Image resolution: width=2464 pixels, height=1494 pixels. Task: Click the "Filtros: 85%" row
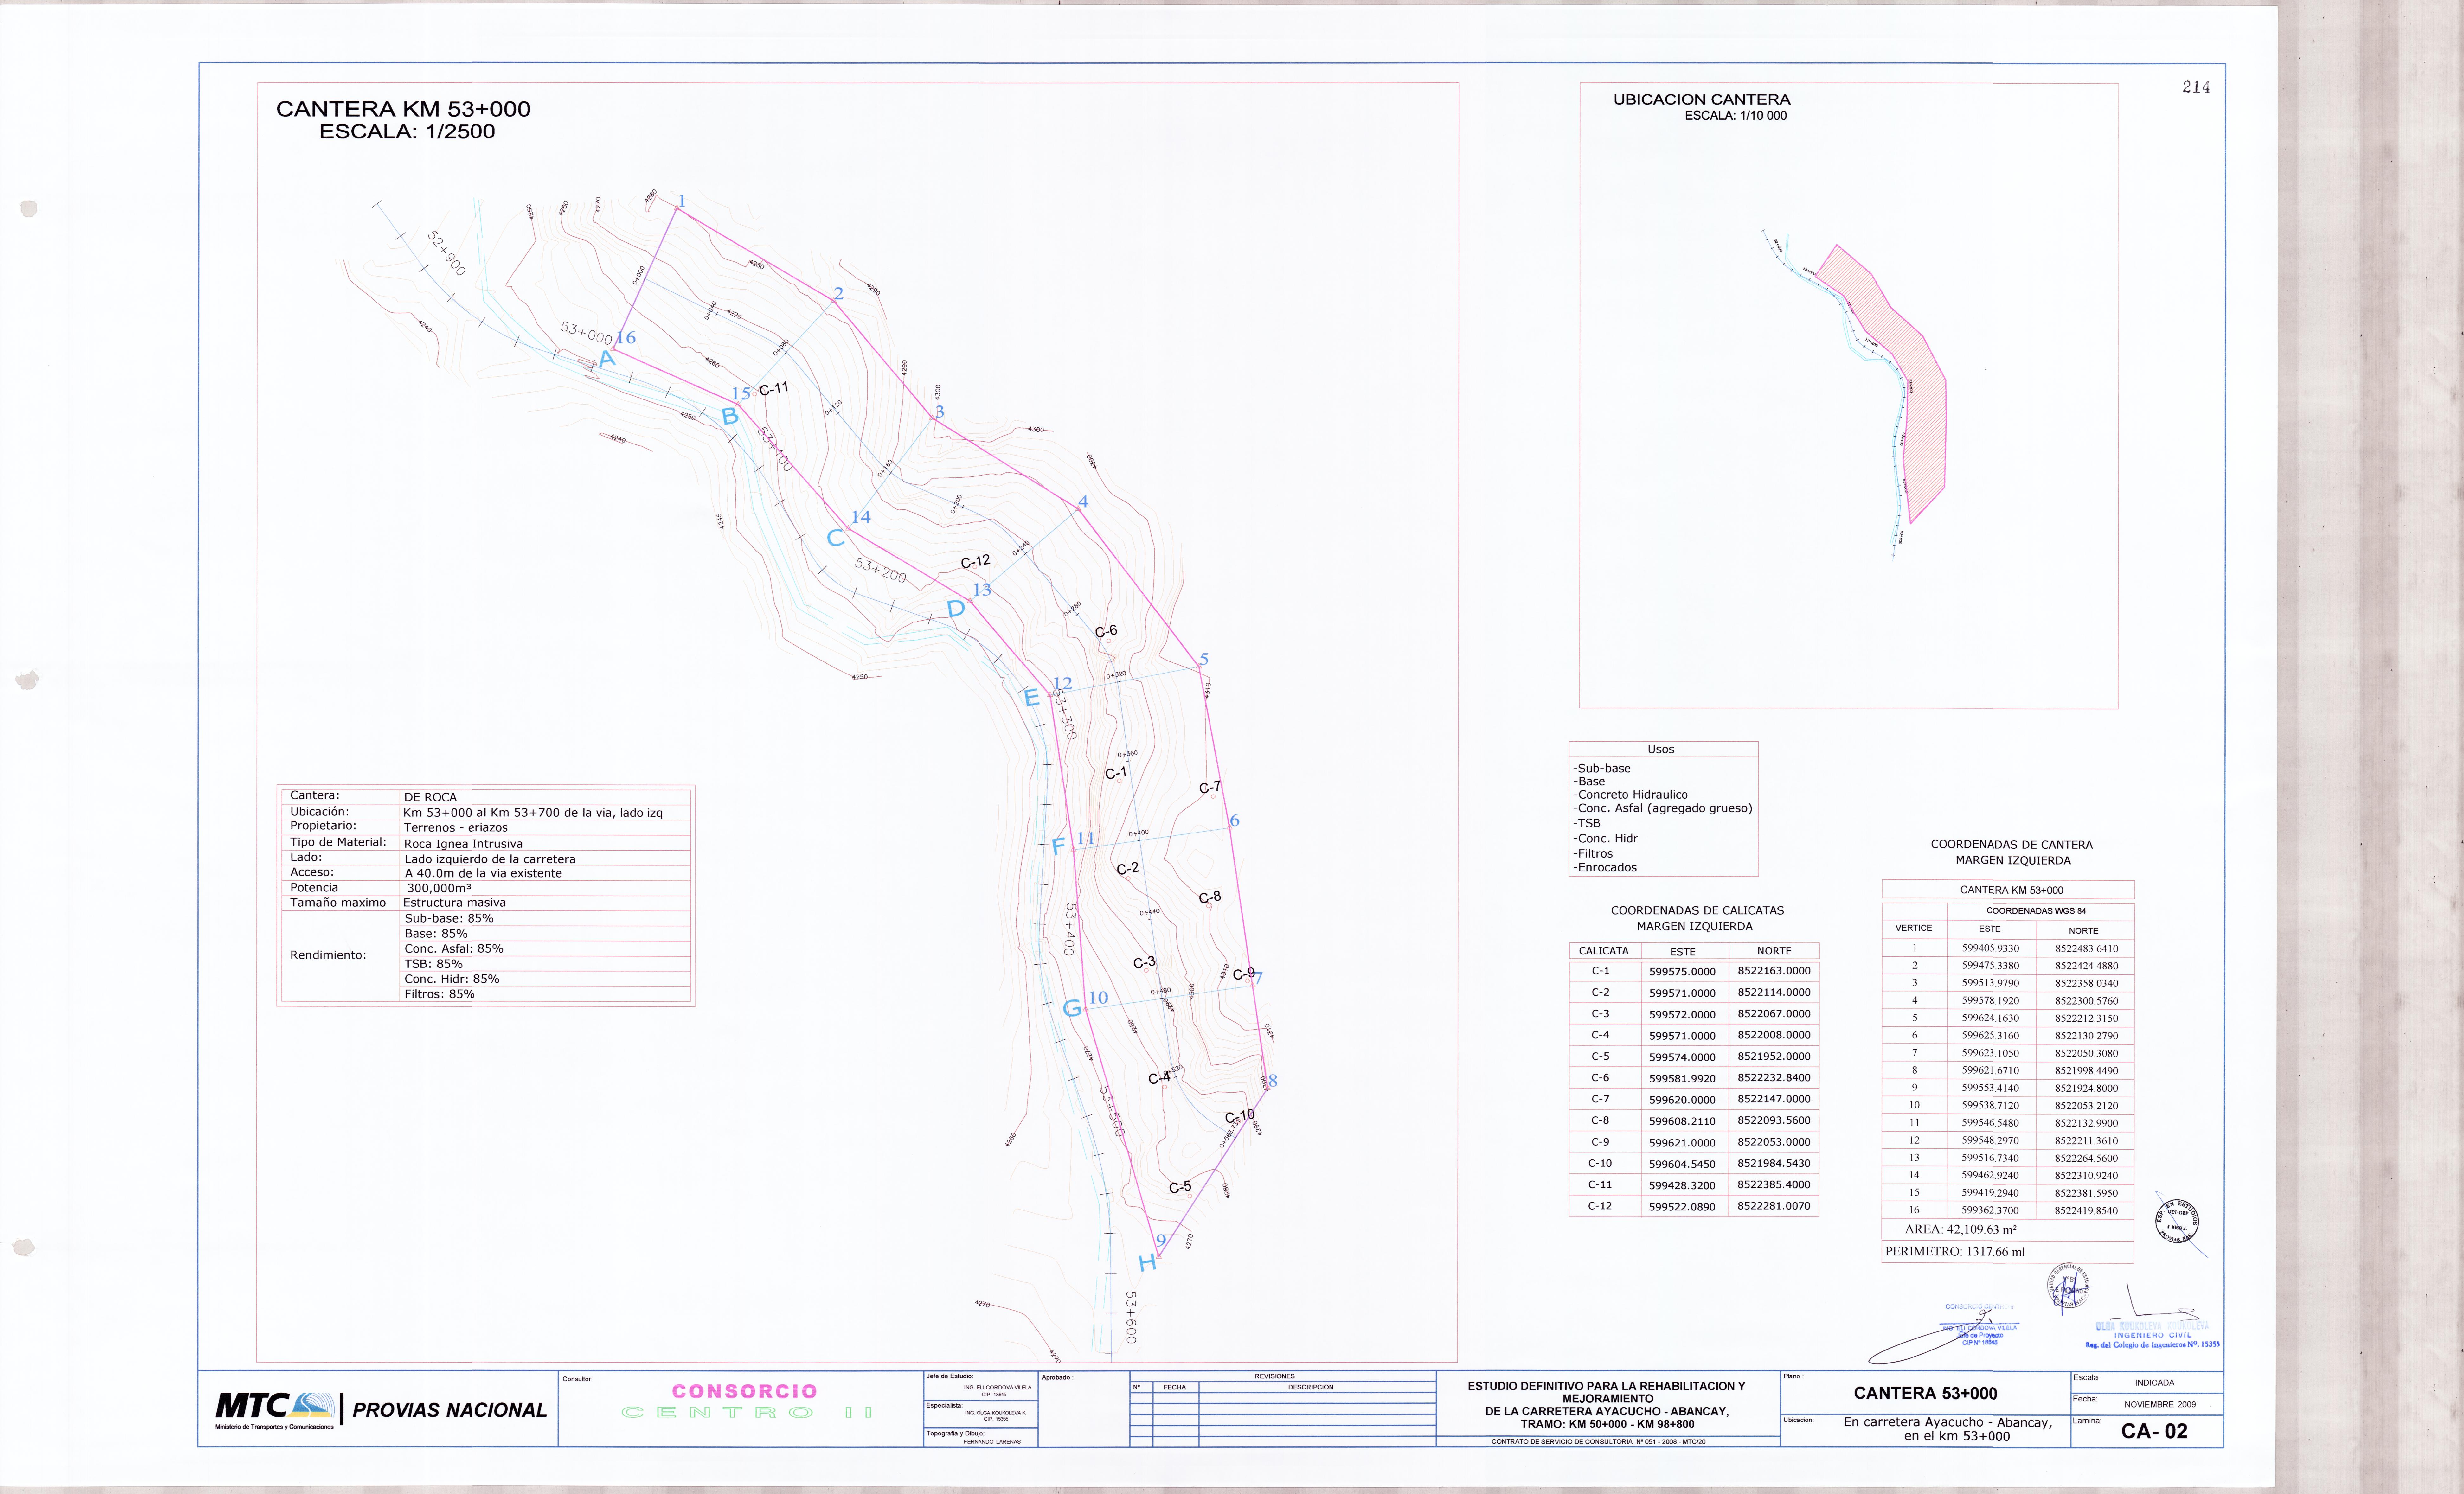(x=439, y=994)
